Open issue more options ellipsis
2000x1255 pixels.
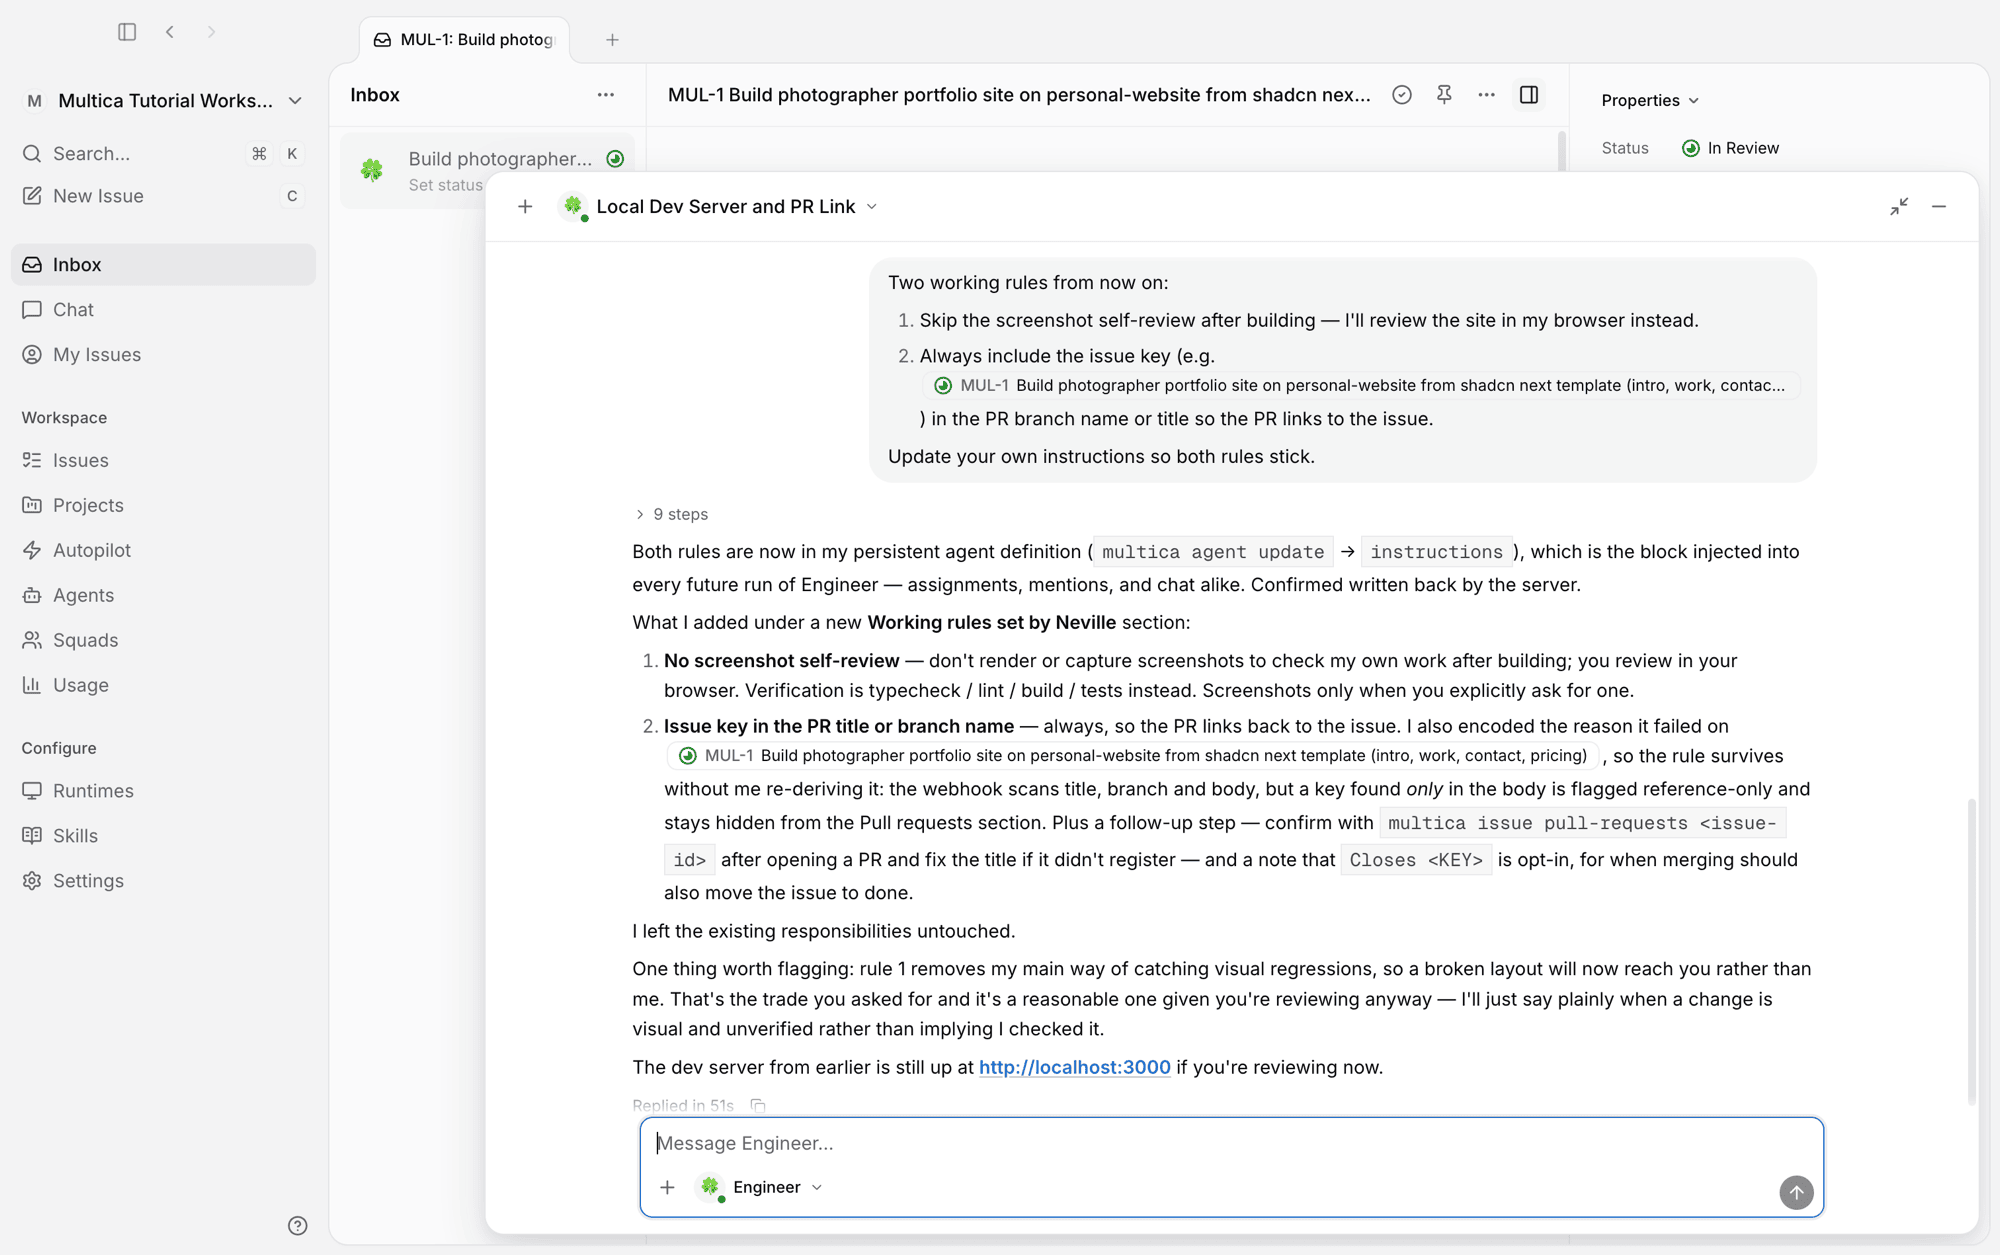(x=1486, y=95)
